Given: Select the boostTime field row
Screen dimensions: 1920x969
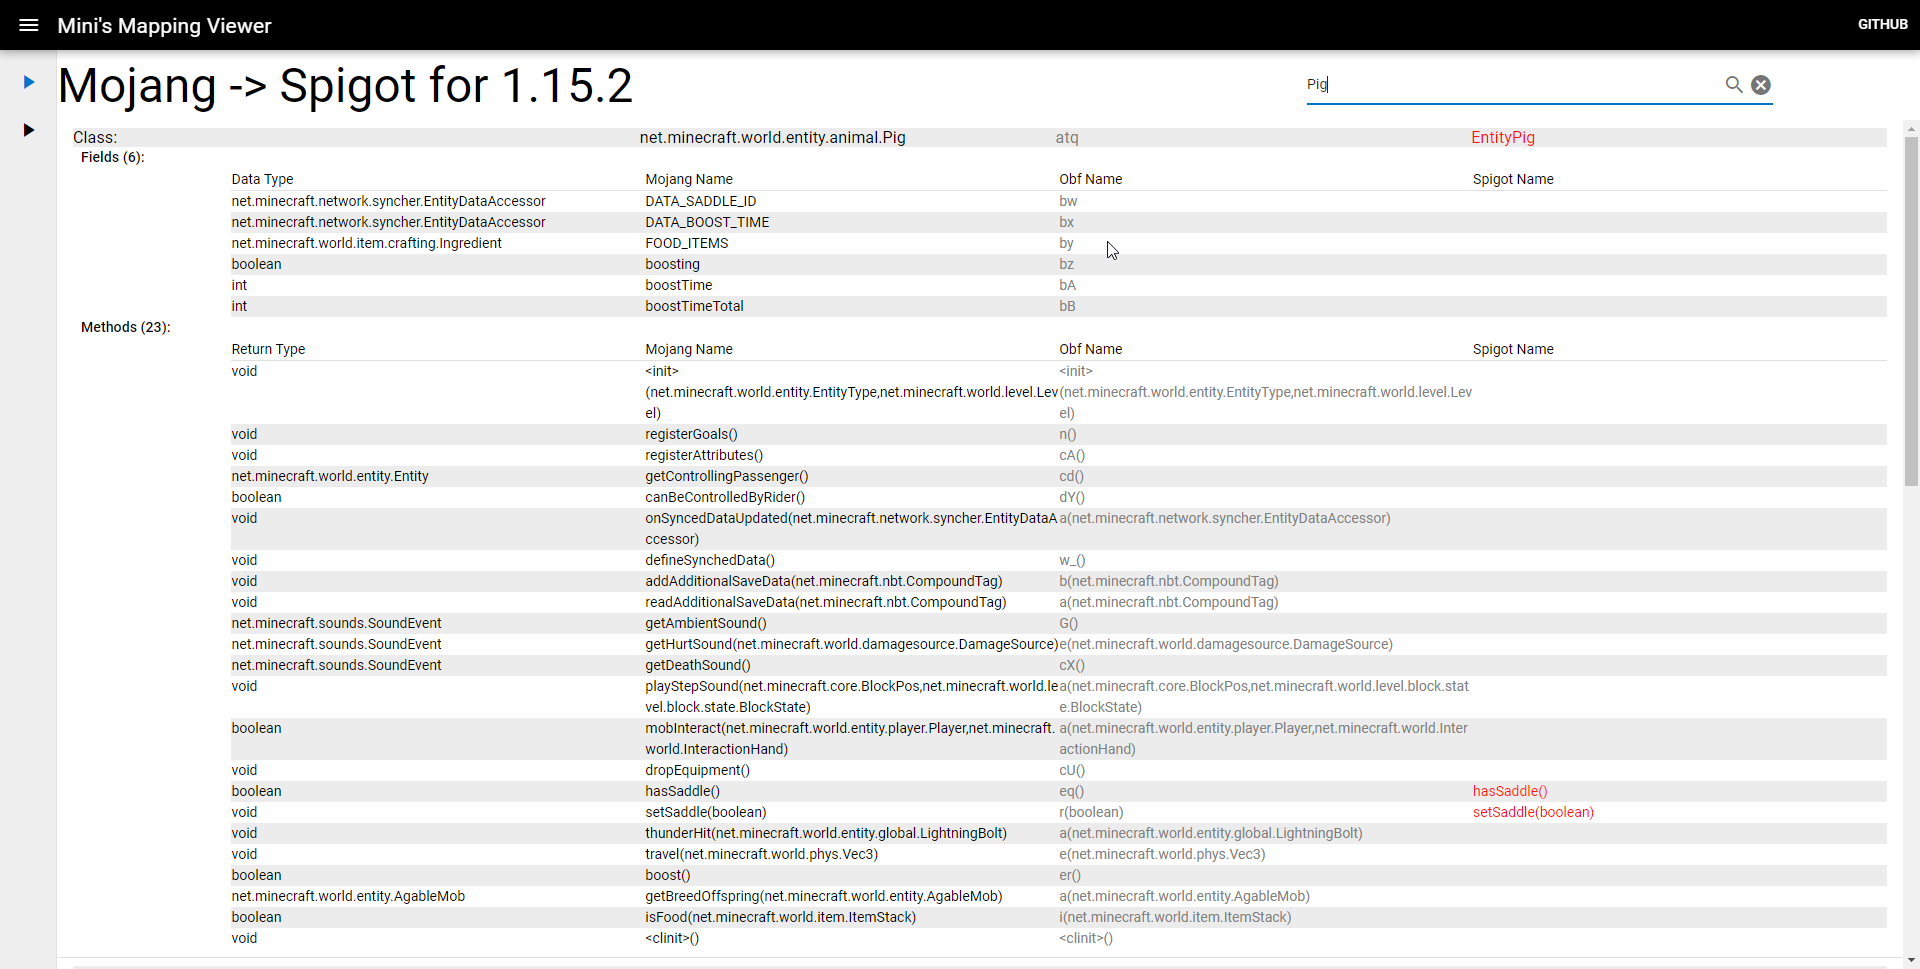Looking at the screenshot, I should [x=678, y=285].
